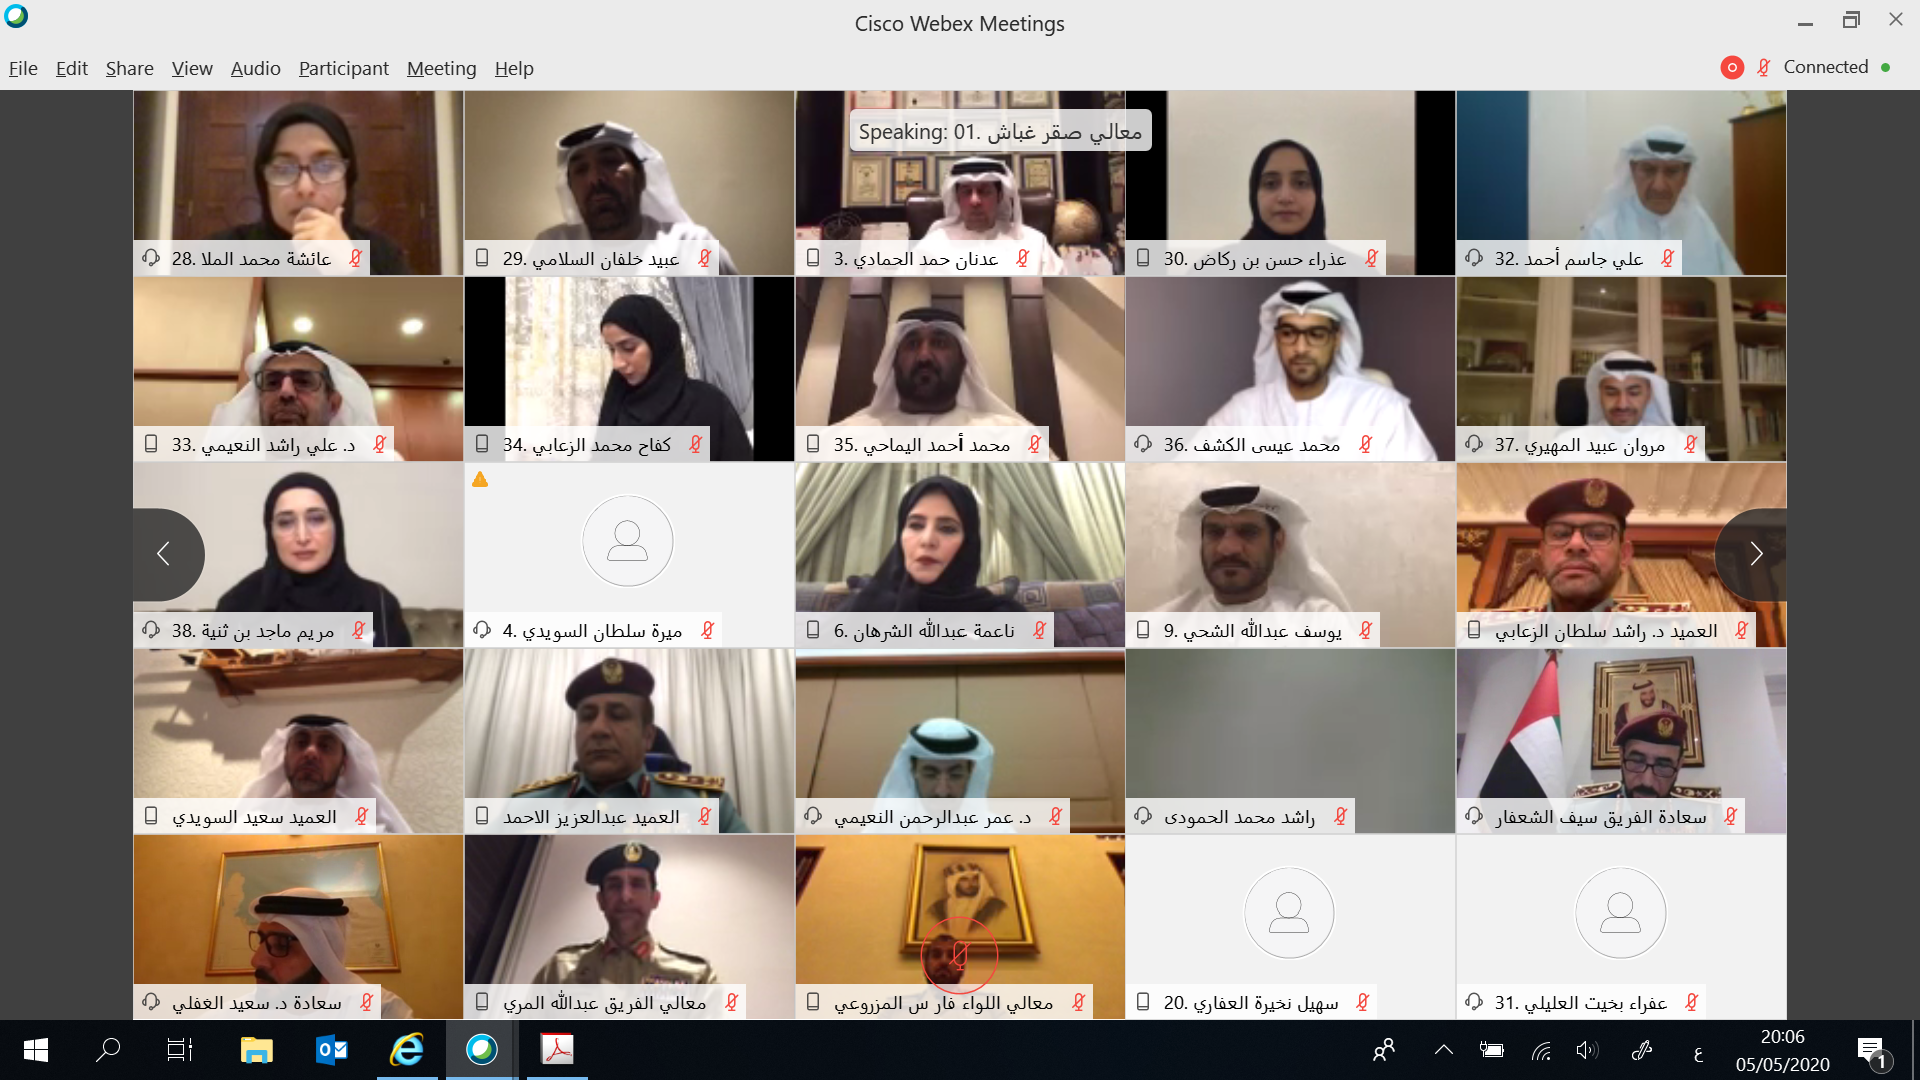
Task: Click phone device icon on participant 9 label
Action: click(x=1143, y=630)
